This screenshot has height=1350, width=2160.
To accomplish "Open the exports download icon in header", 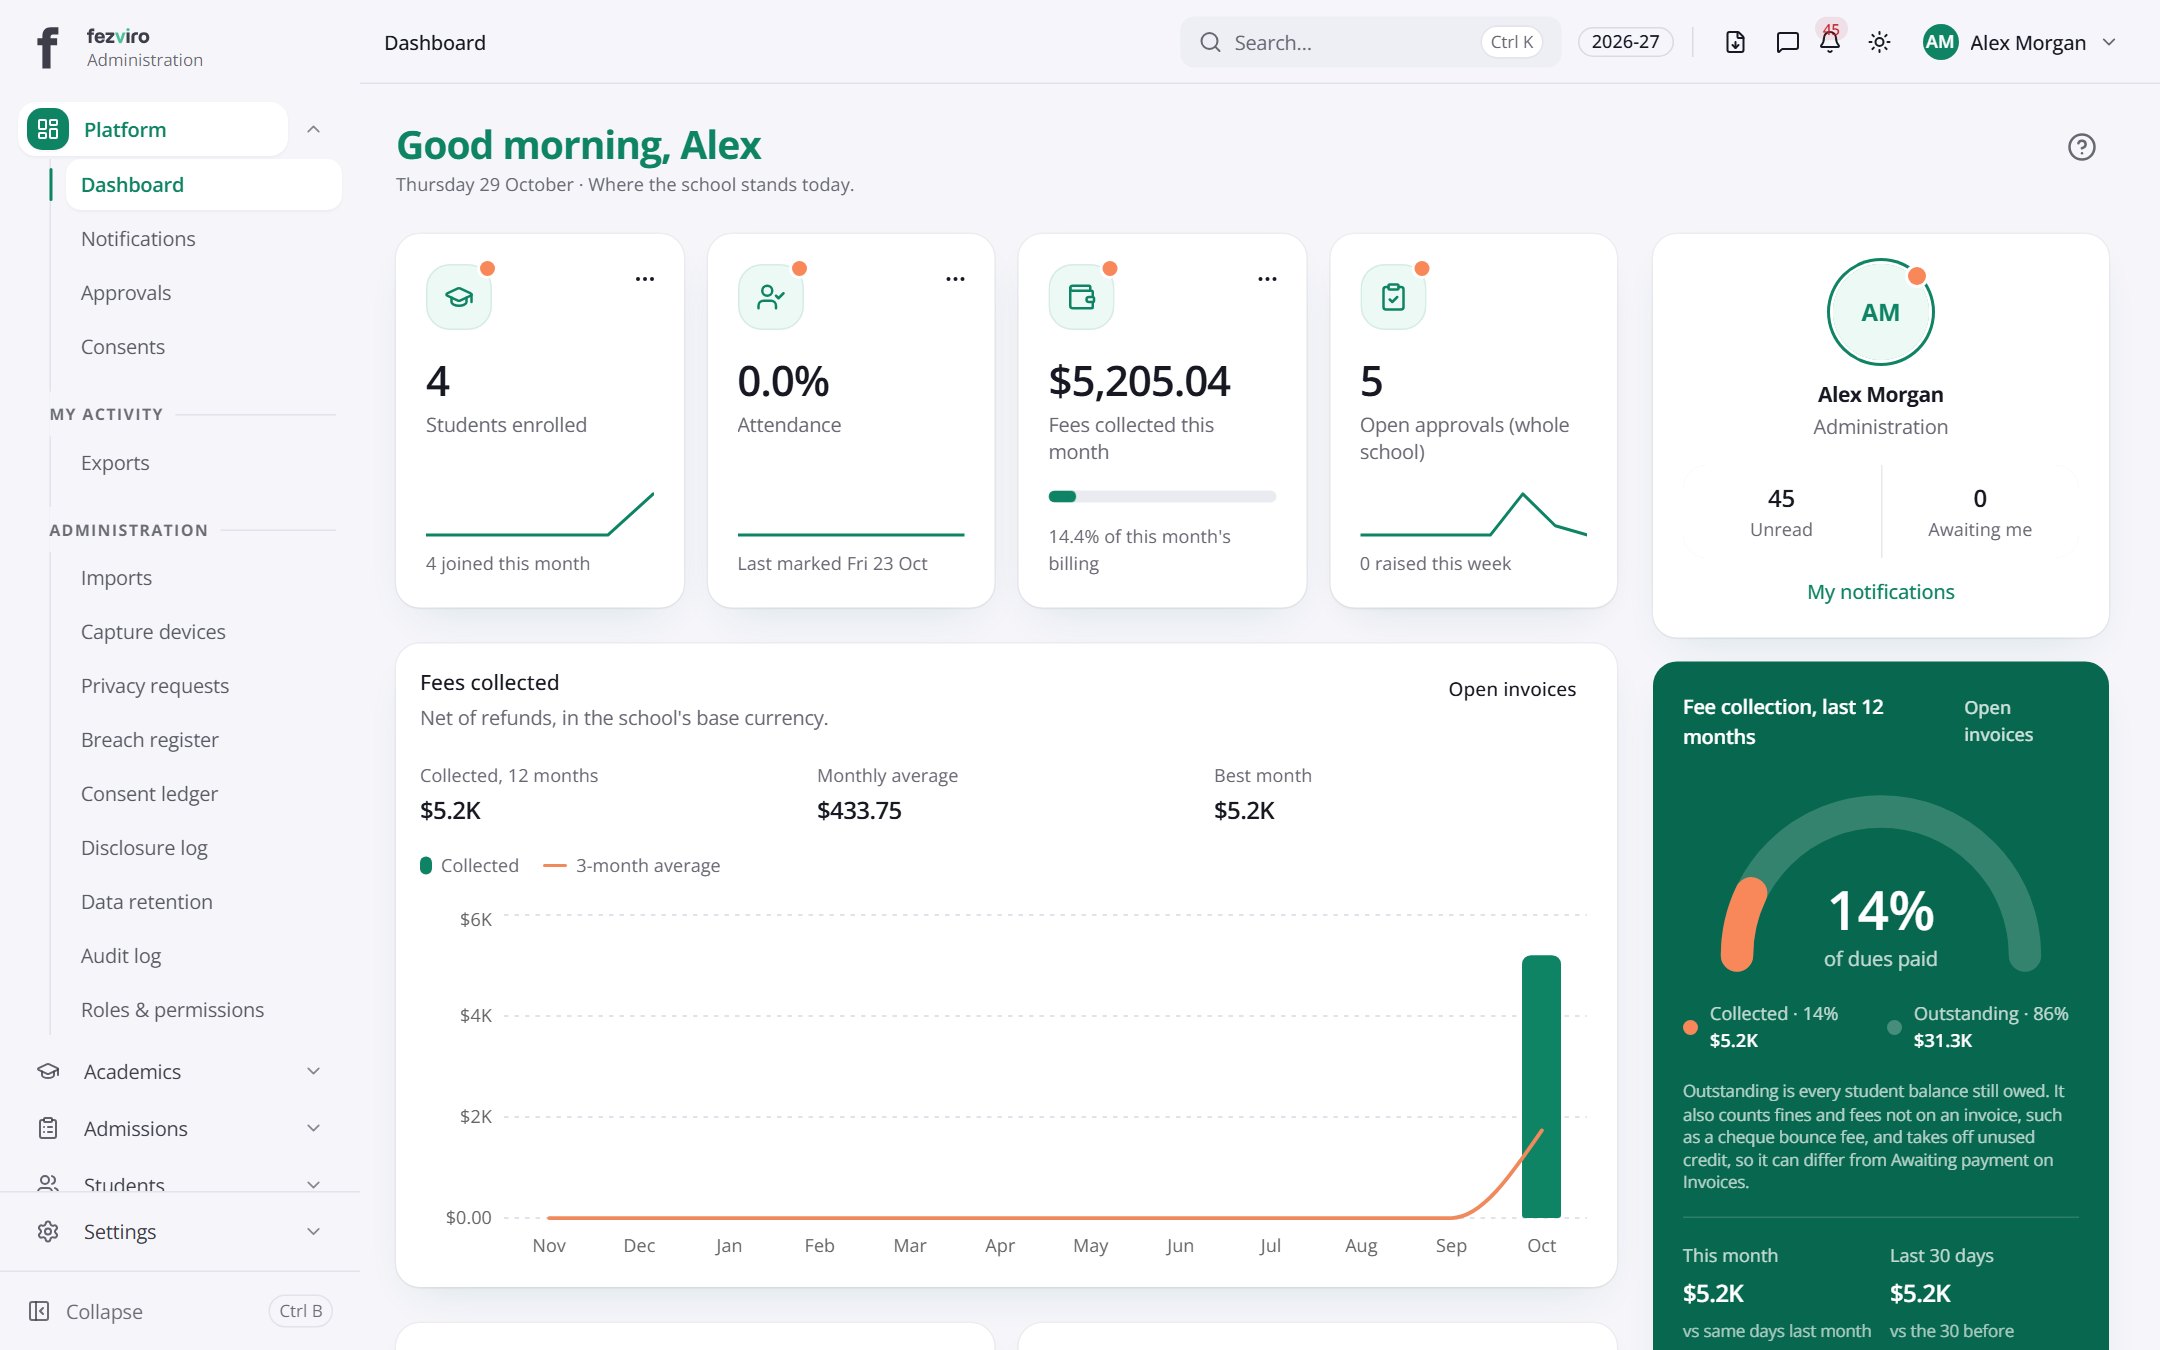I will tap(1735, 42).
